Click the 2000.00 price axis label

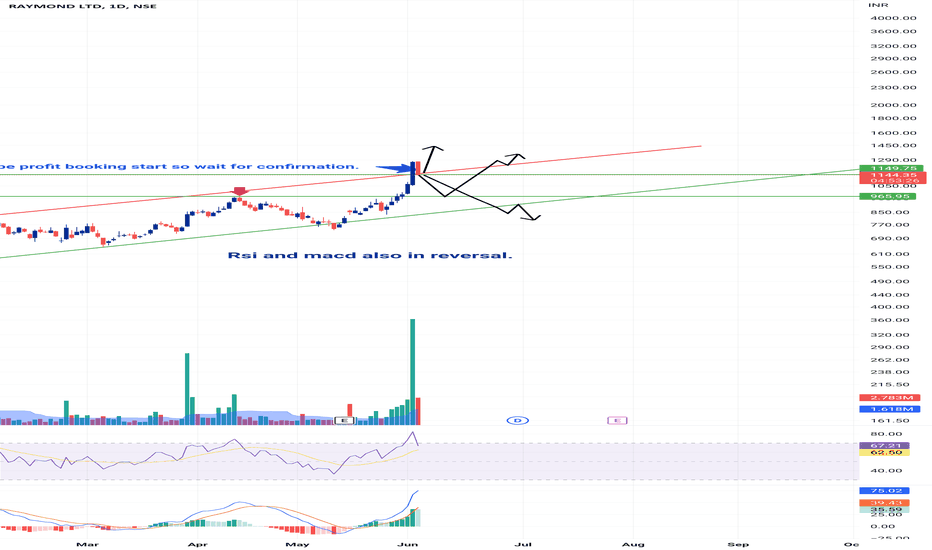pos(893,105)
